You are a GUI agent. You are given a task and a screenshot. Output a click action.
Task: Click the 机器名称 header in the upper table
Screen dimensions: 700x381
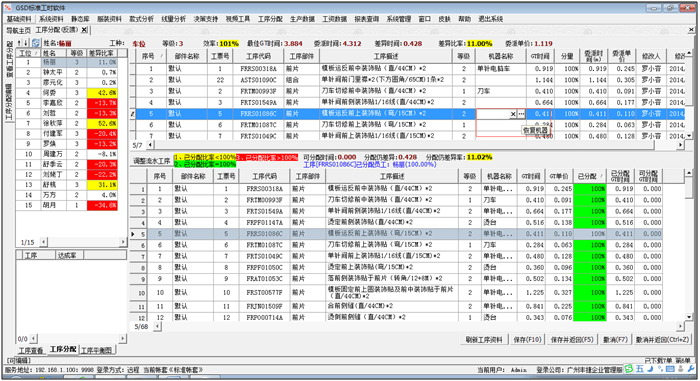tap(500, 56)
